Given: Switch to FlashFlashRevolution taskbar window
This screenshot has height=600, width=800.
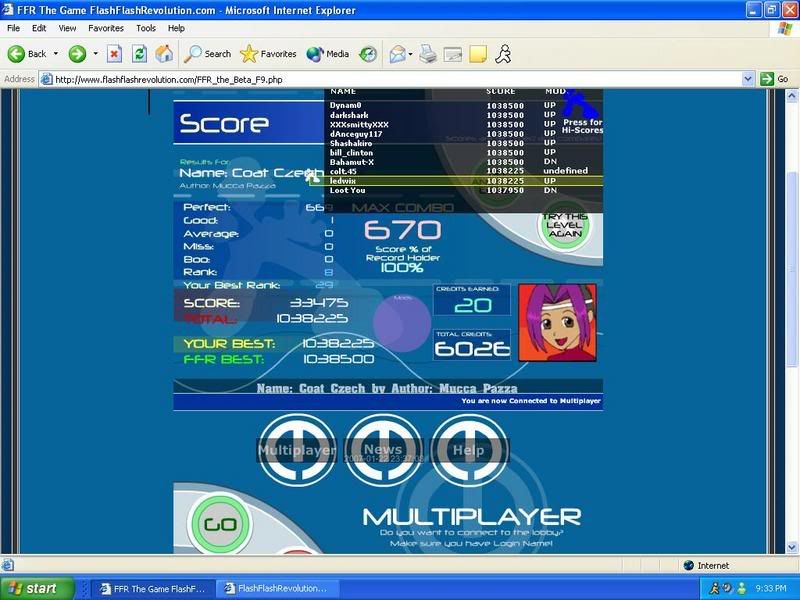Looking at the screenshot, I should (278, 589).
